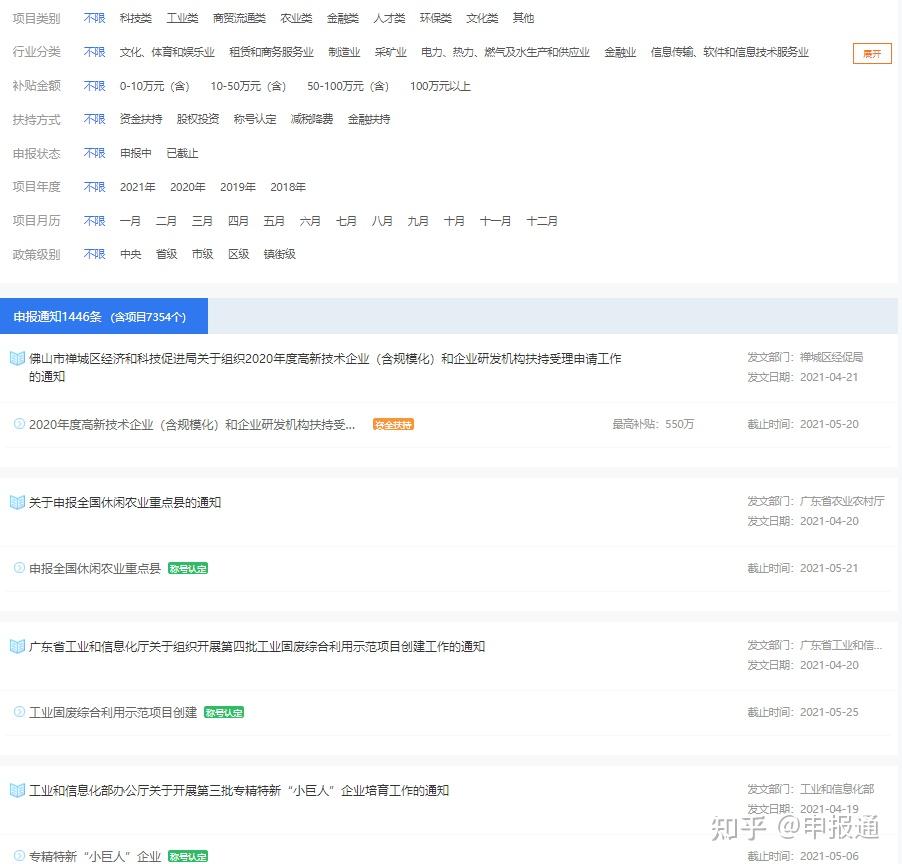Choose subsidy amount 0-10万元(含)
The image size is (902, 864).
point(155,86)
